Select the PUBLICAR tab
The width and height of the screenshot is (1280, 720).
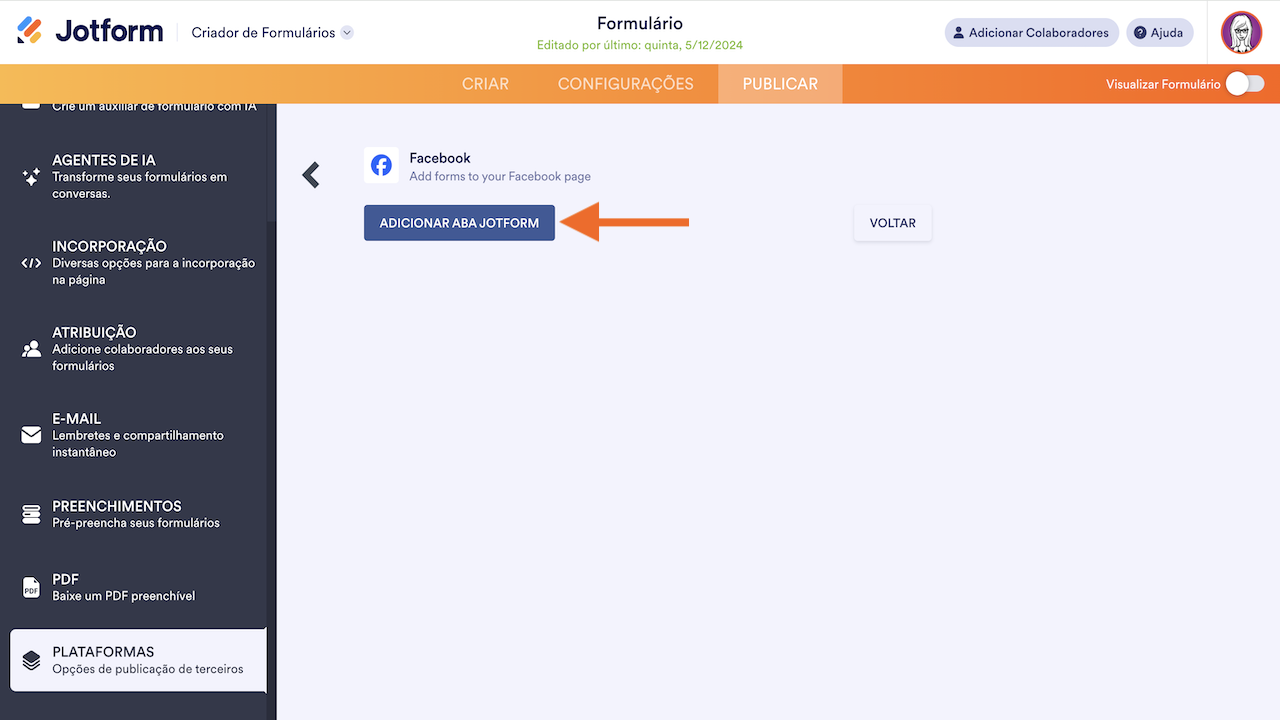tap(780, 84)
